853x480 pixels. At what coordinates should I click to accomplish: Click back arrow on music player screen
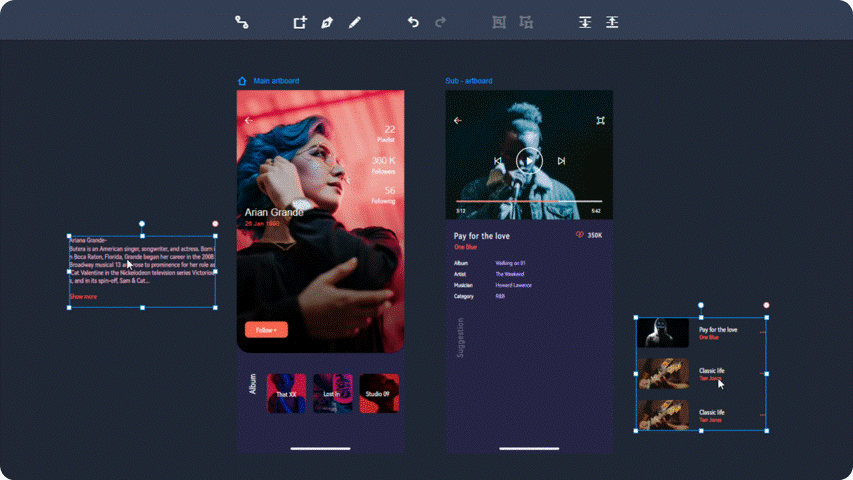point(458,120)
